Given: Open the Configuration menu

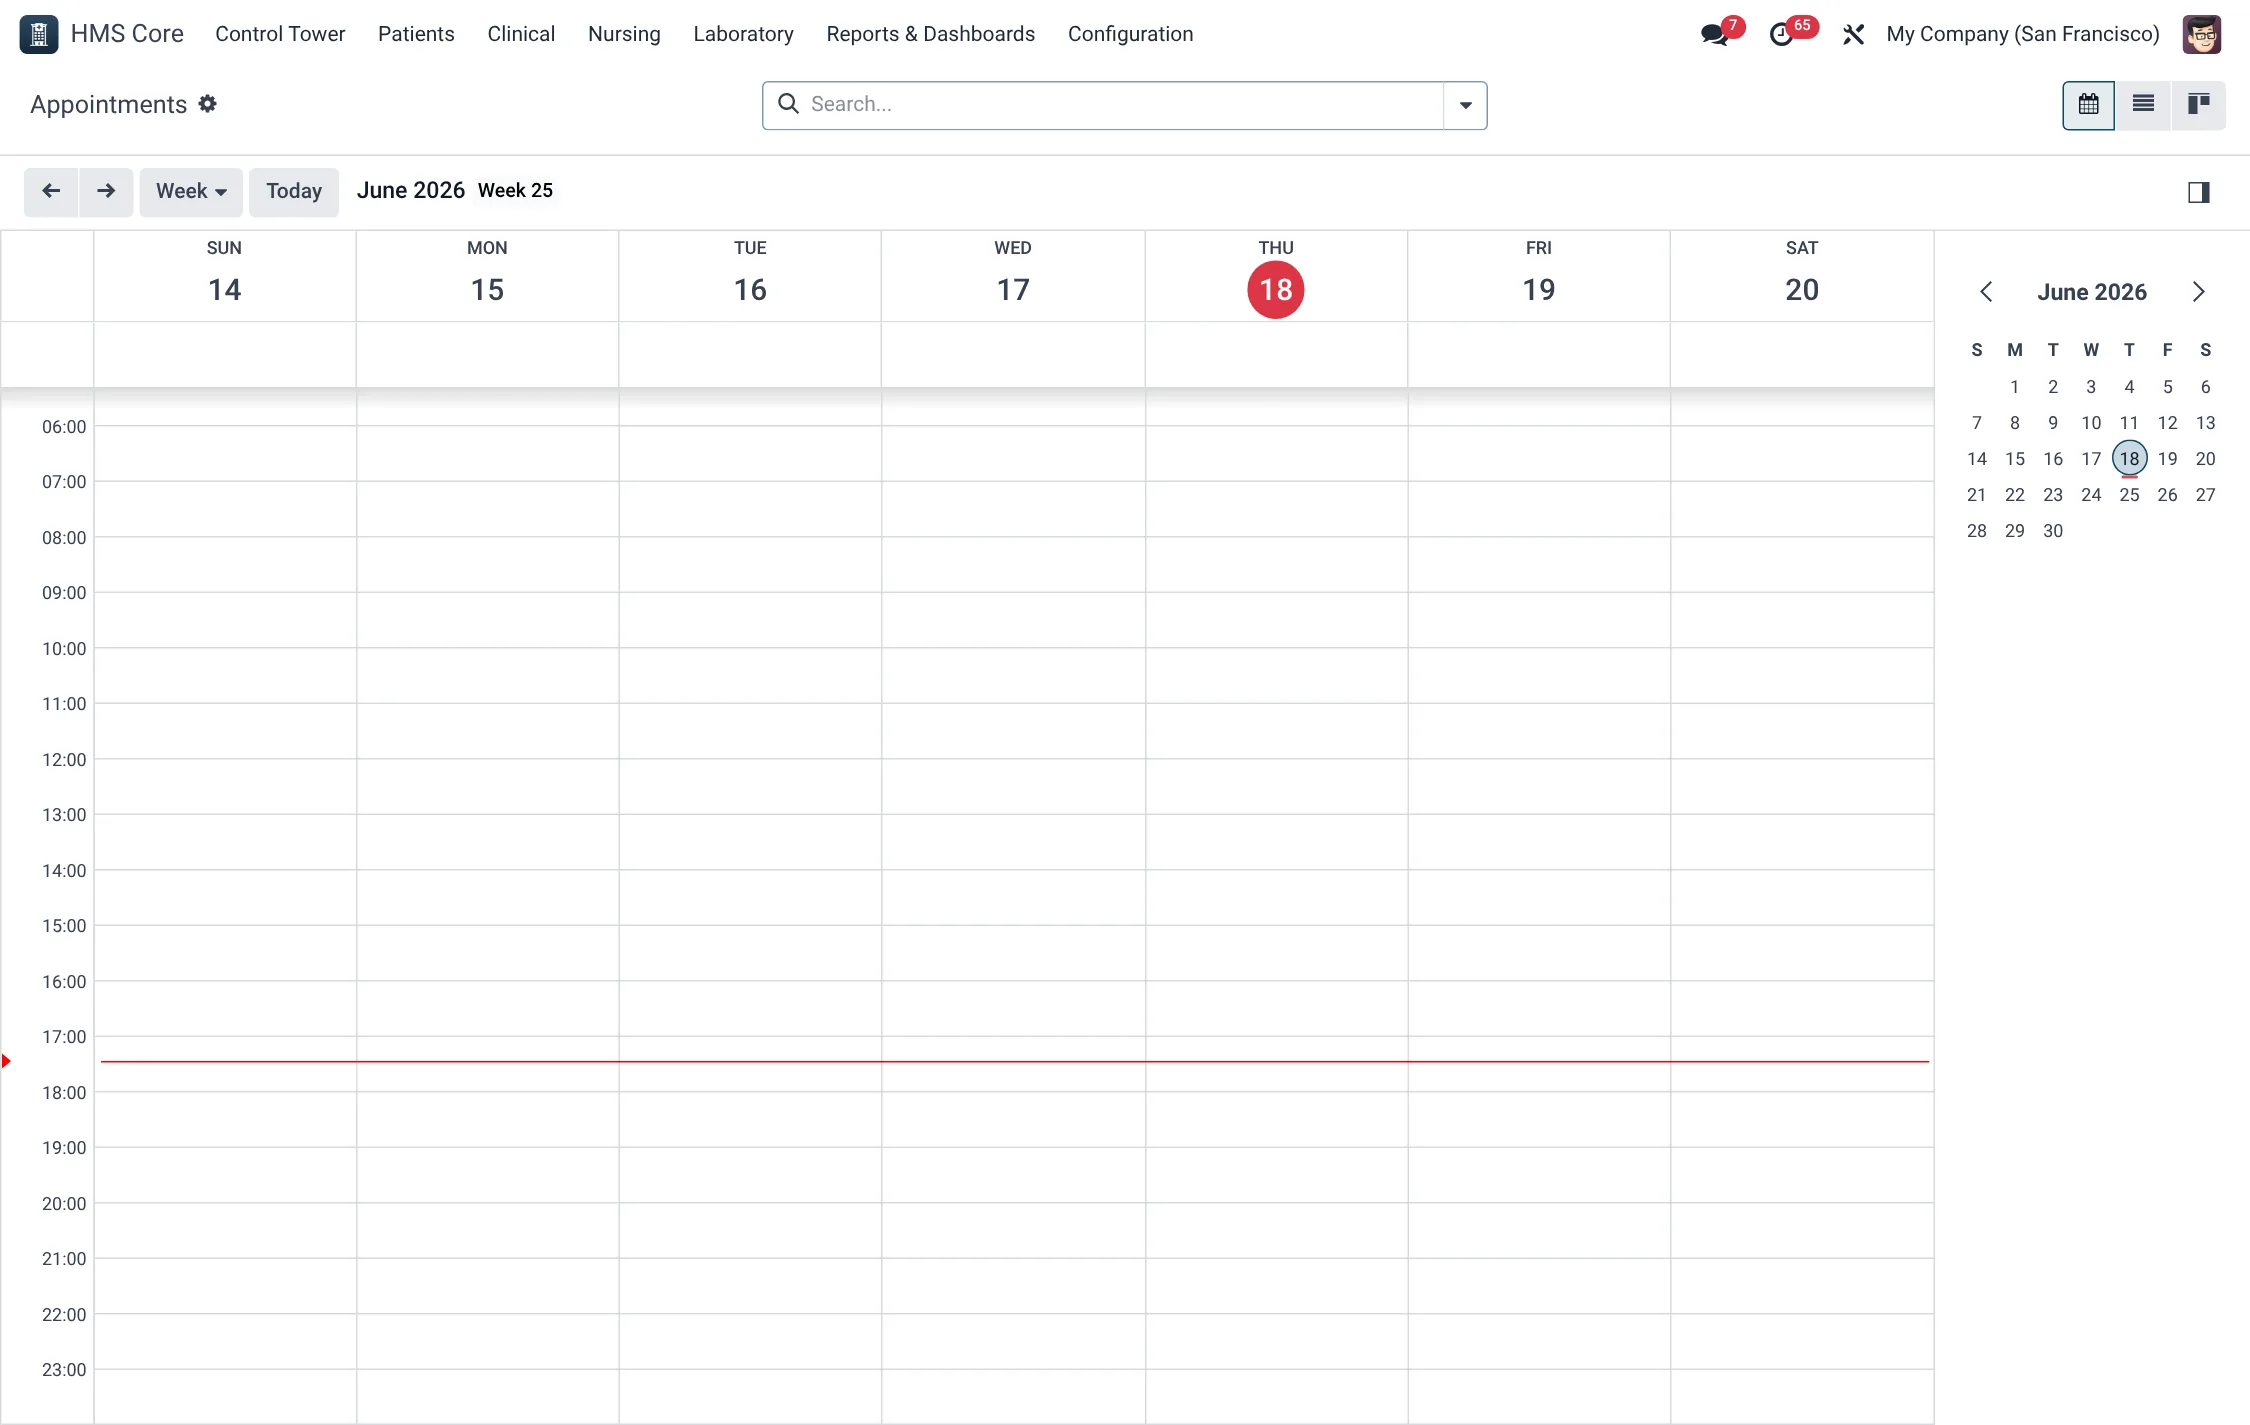Looking at the screenshot, I should pyautogui.click(x=1130, y=34).
